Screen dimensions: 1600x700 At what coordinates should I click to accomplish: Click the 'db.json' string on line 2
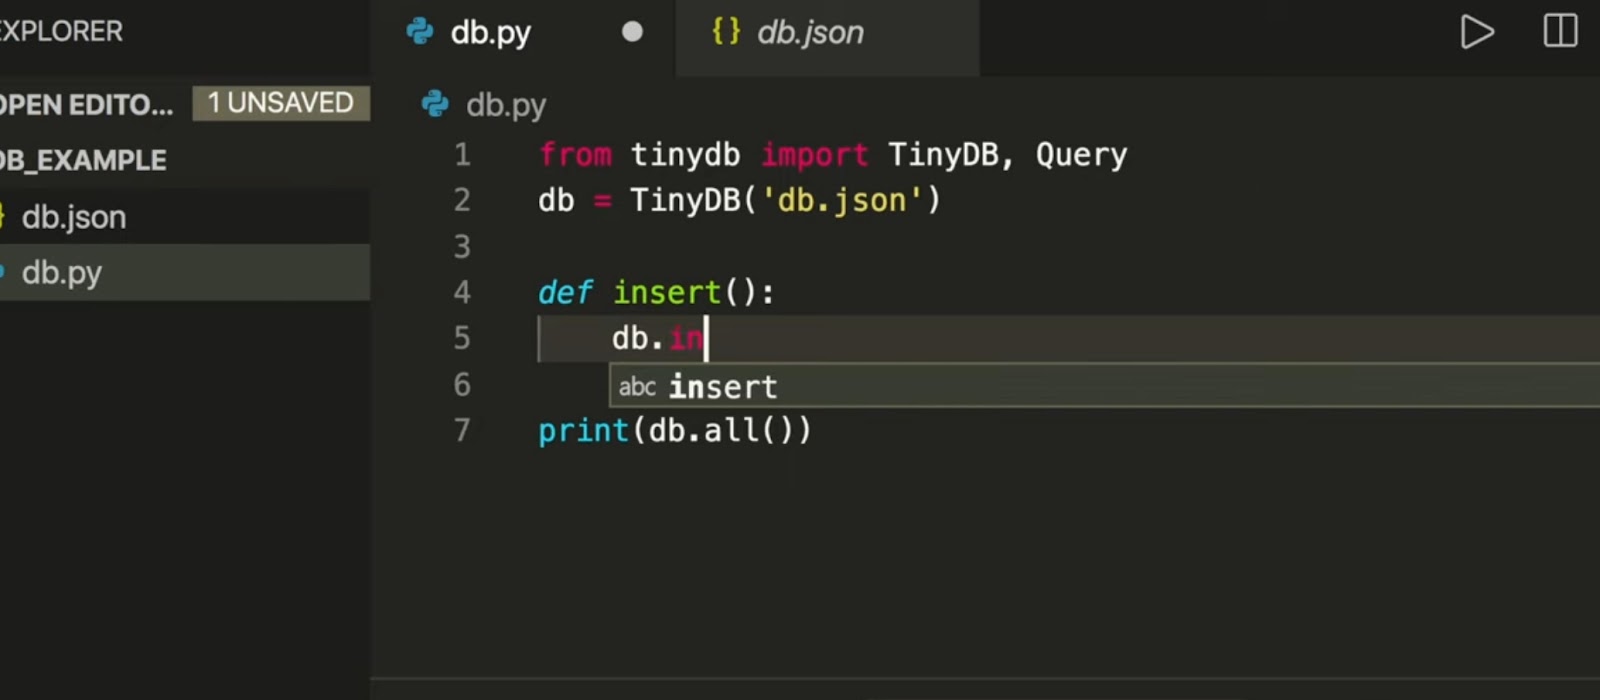pos(842,201)
